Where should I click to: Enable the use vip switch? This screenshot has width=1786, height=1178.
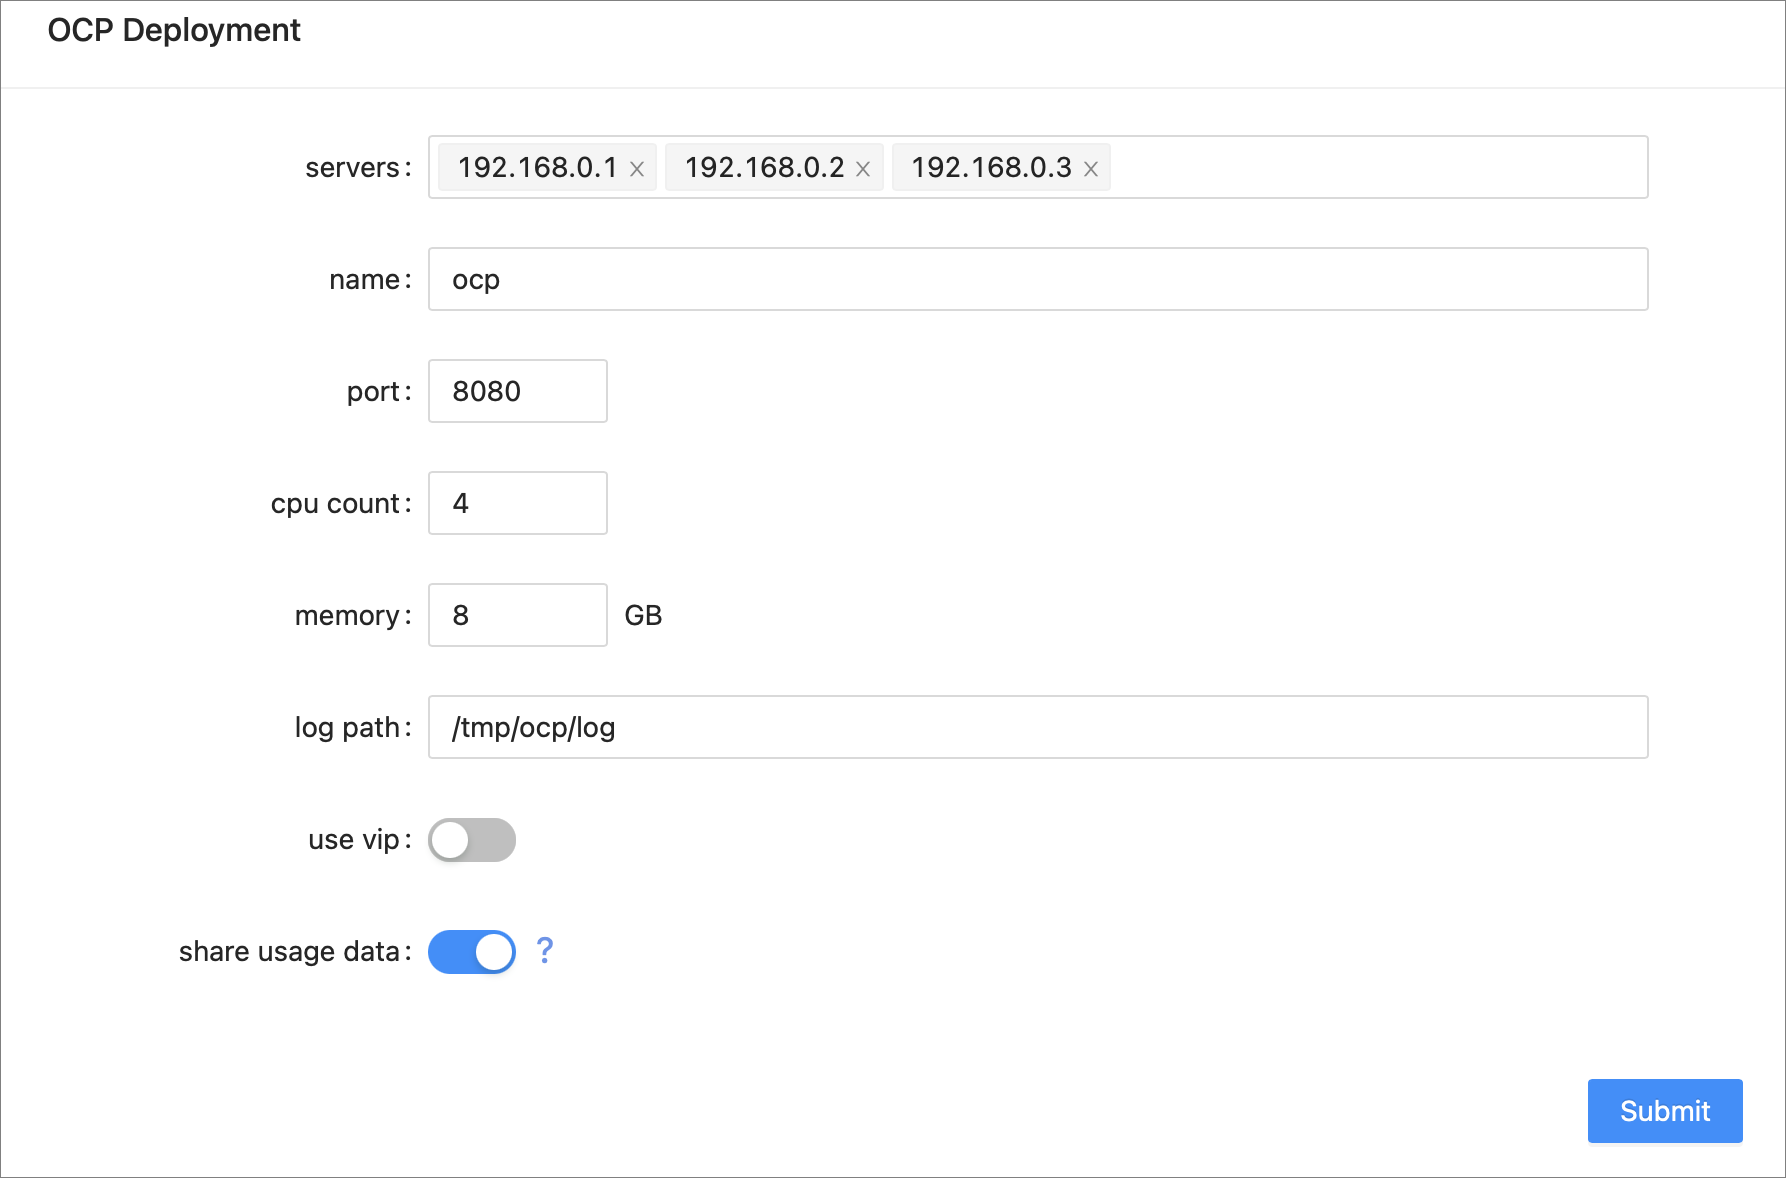[x=472, y=840]
